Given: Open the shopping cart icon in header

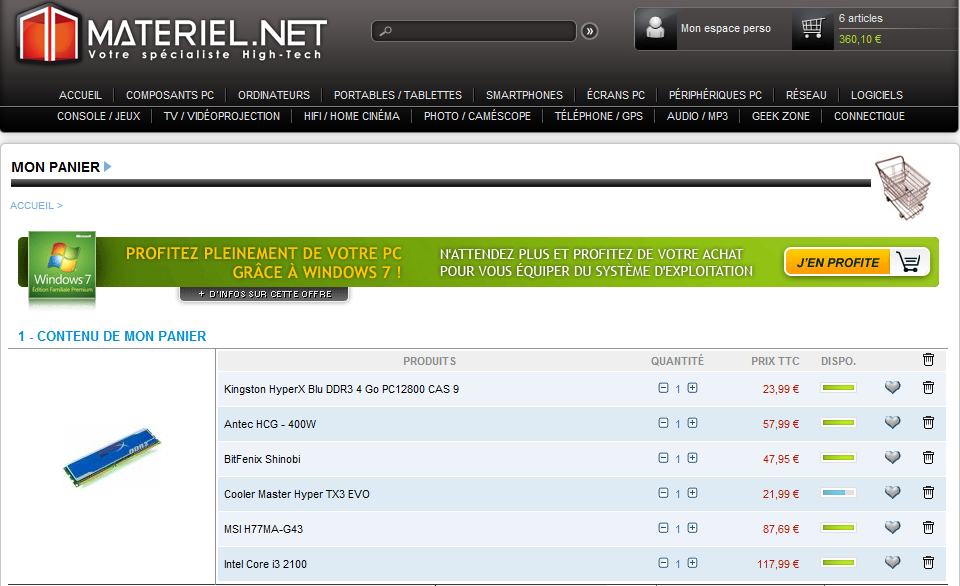Looking at the screenshot, I should pyautogui.click(x=813, y=28).
